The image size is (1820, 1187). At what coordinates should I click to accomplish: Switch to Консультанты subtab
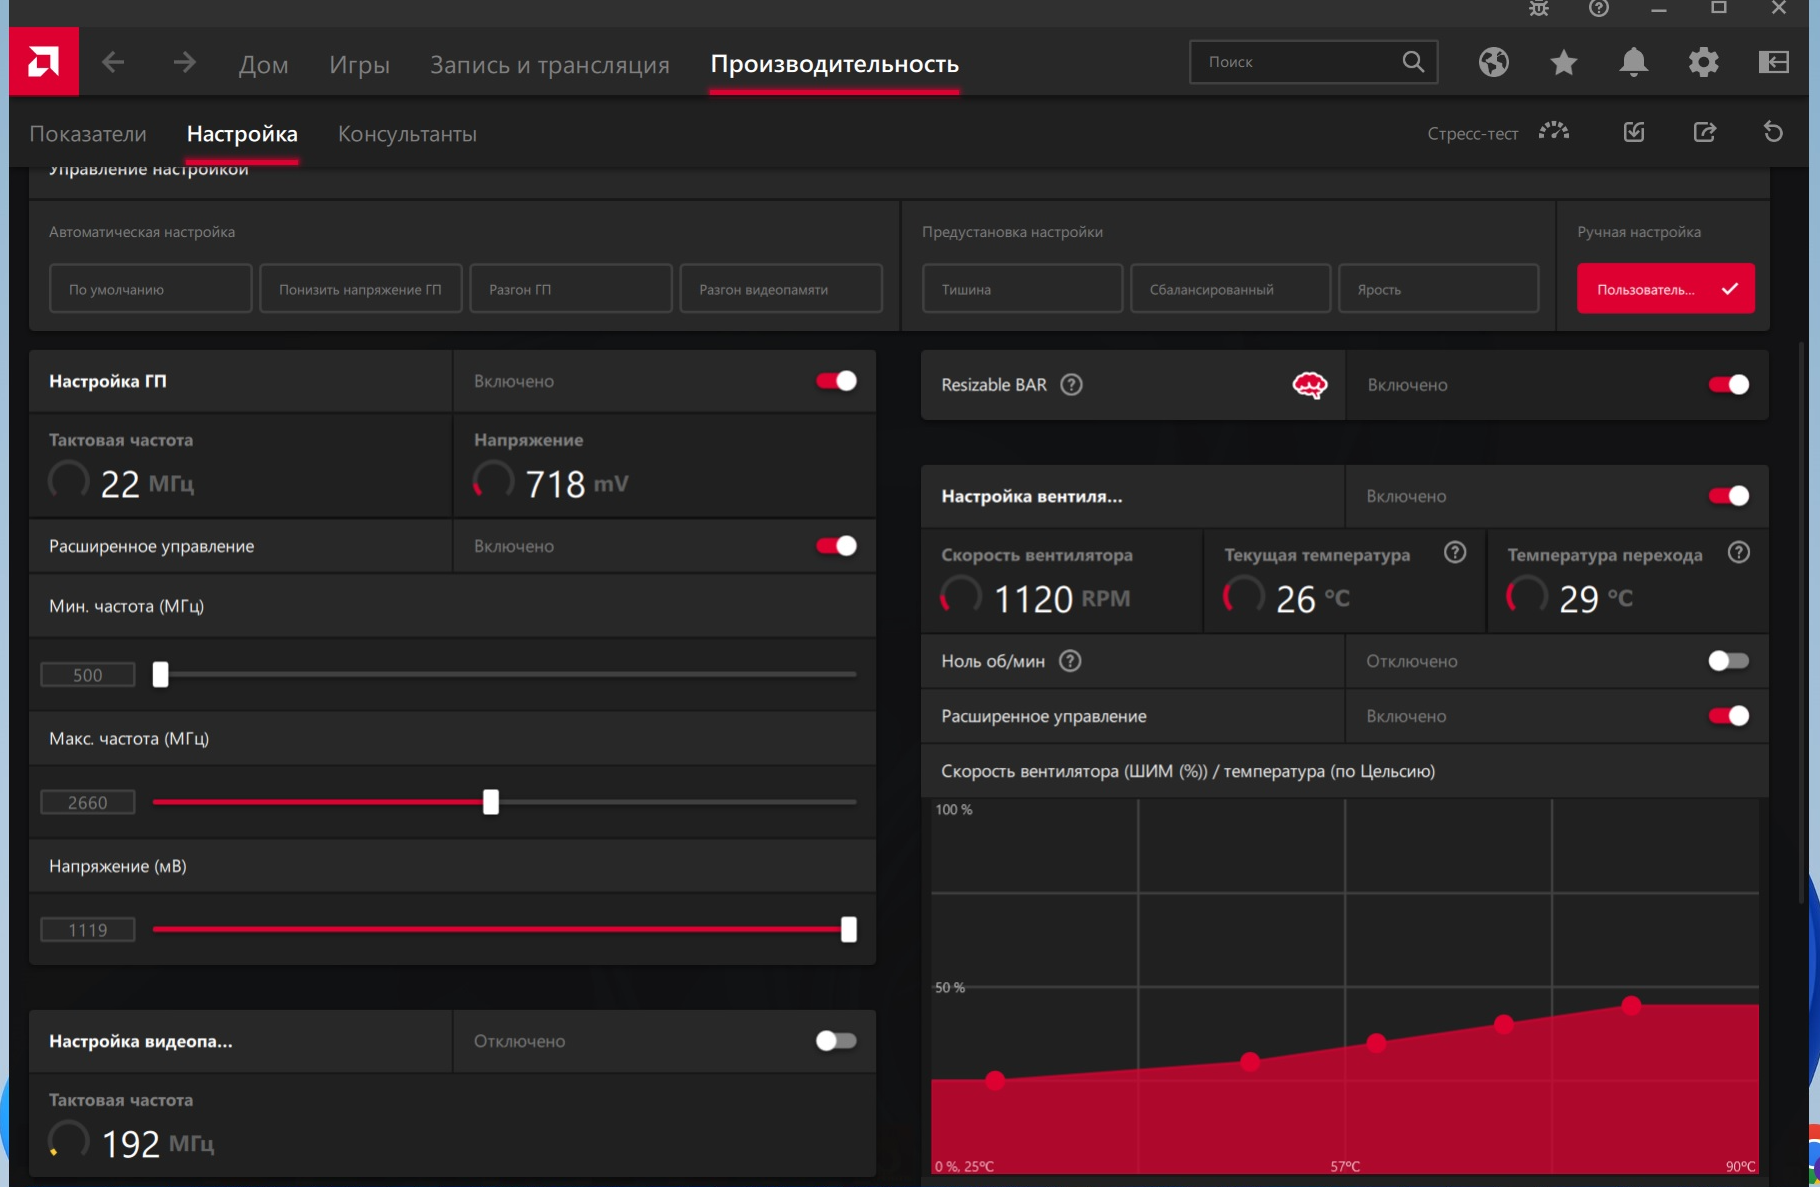tap(407, 134)
